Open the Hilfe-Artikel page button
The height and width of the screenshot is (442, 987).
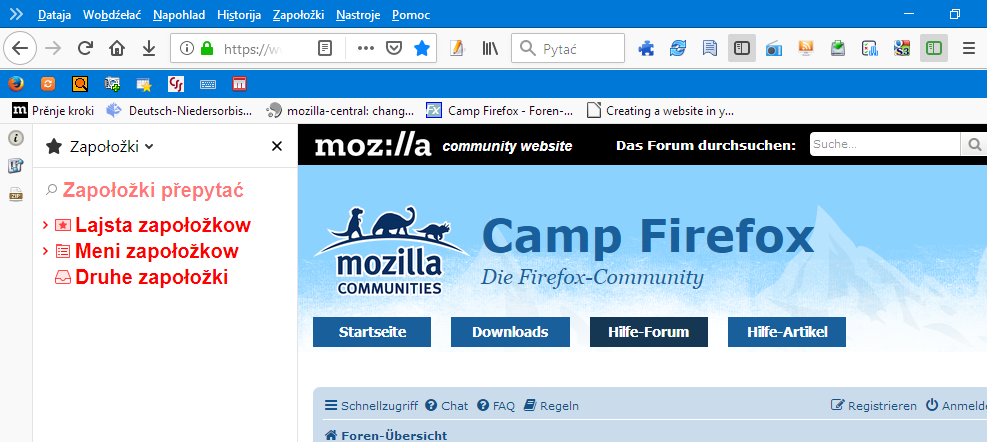tap(787, 332)
